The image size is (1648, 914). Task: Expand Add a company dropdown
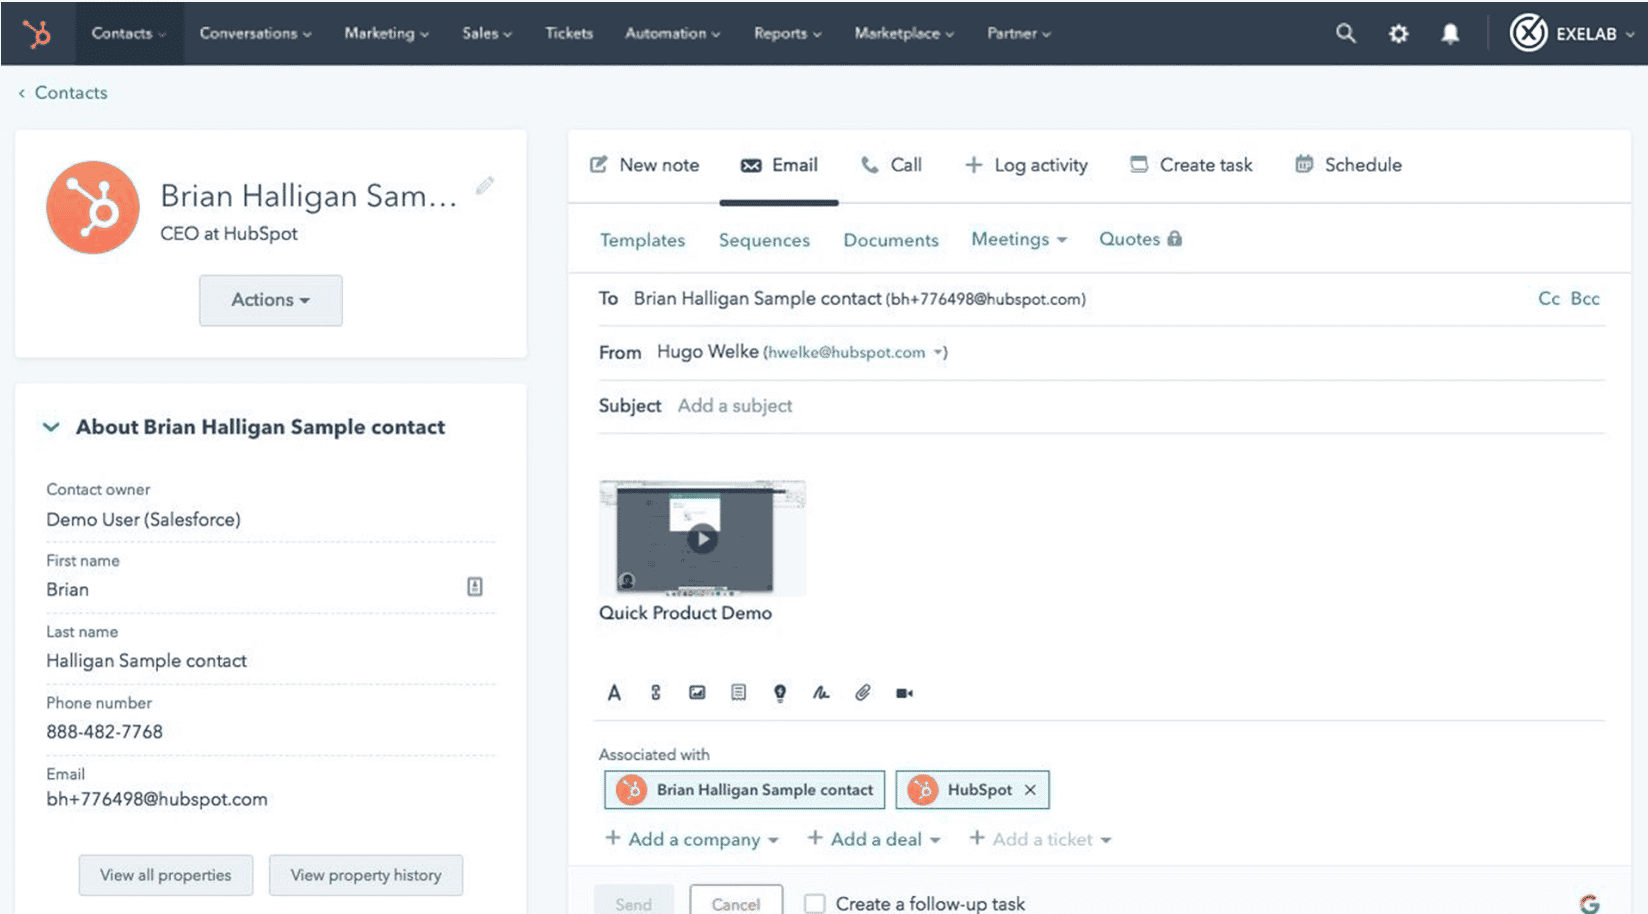pos(692,839)
